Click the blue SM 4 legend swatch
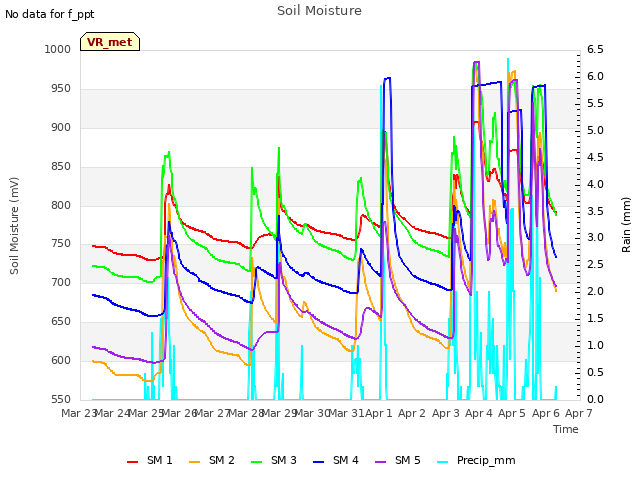 [319, 462]
